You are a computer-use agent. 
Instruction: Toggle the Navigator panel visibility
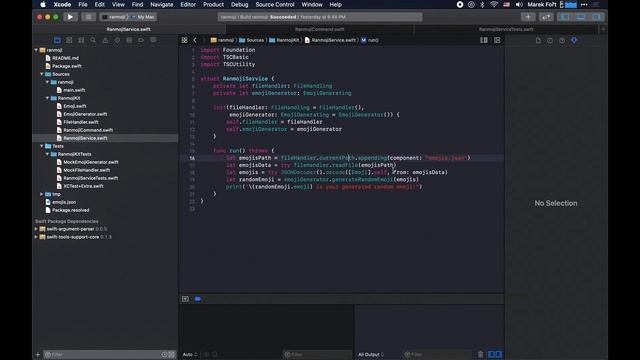(566, 17)
